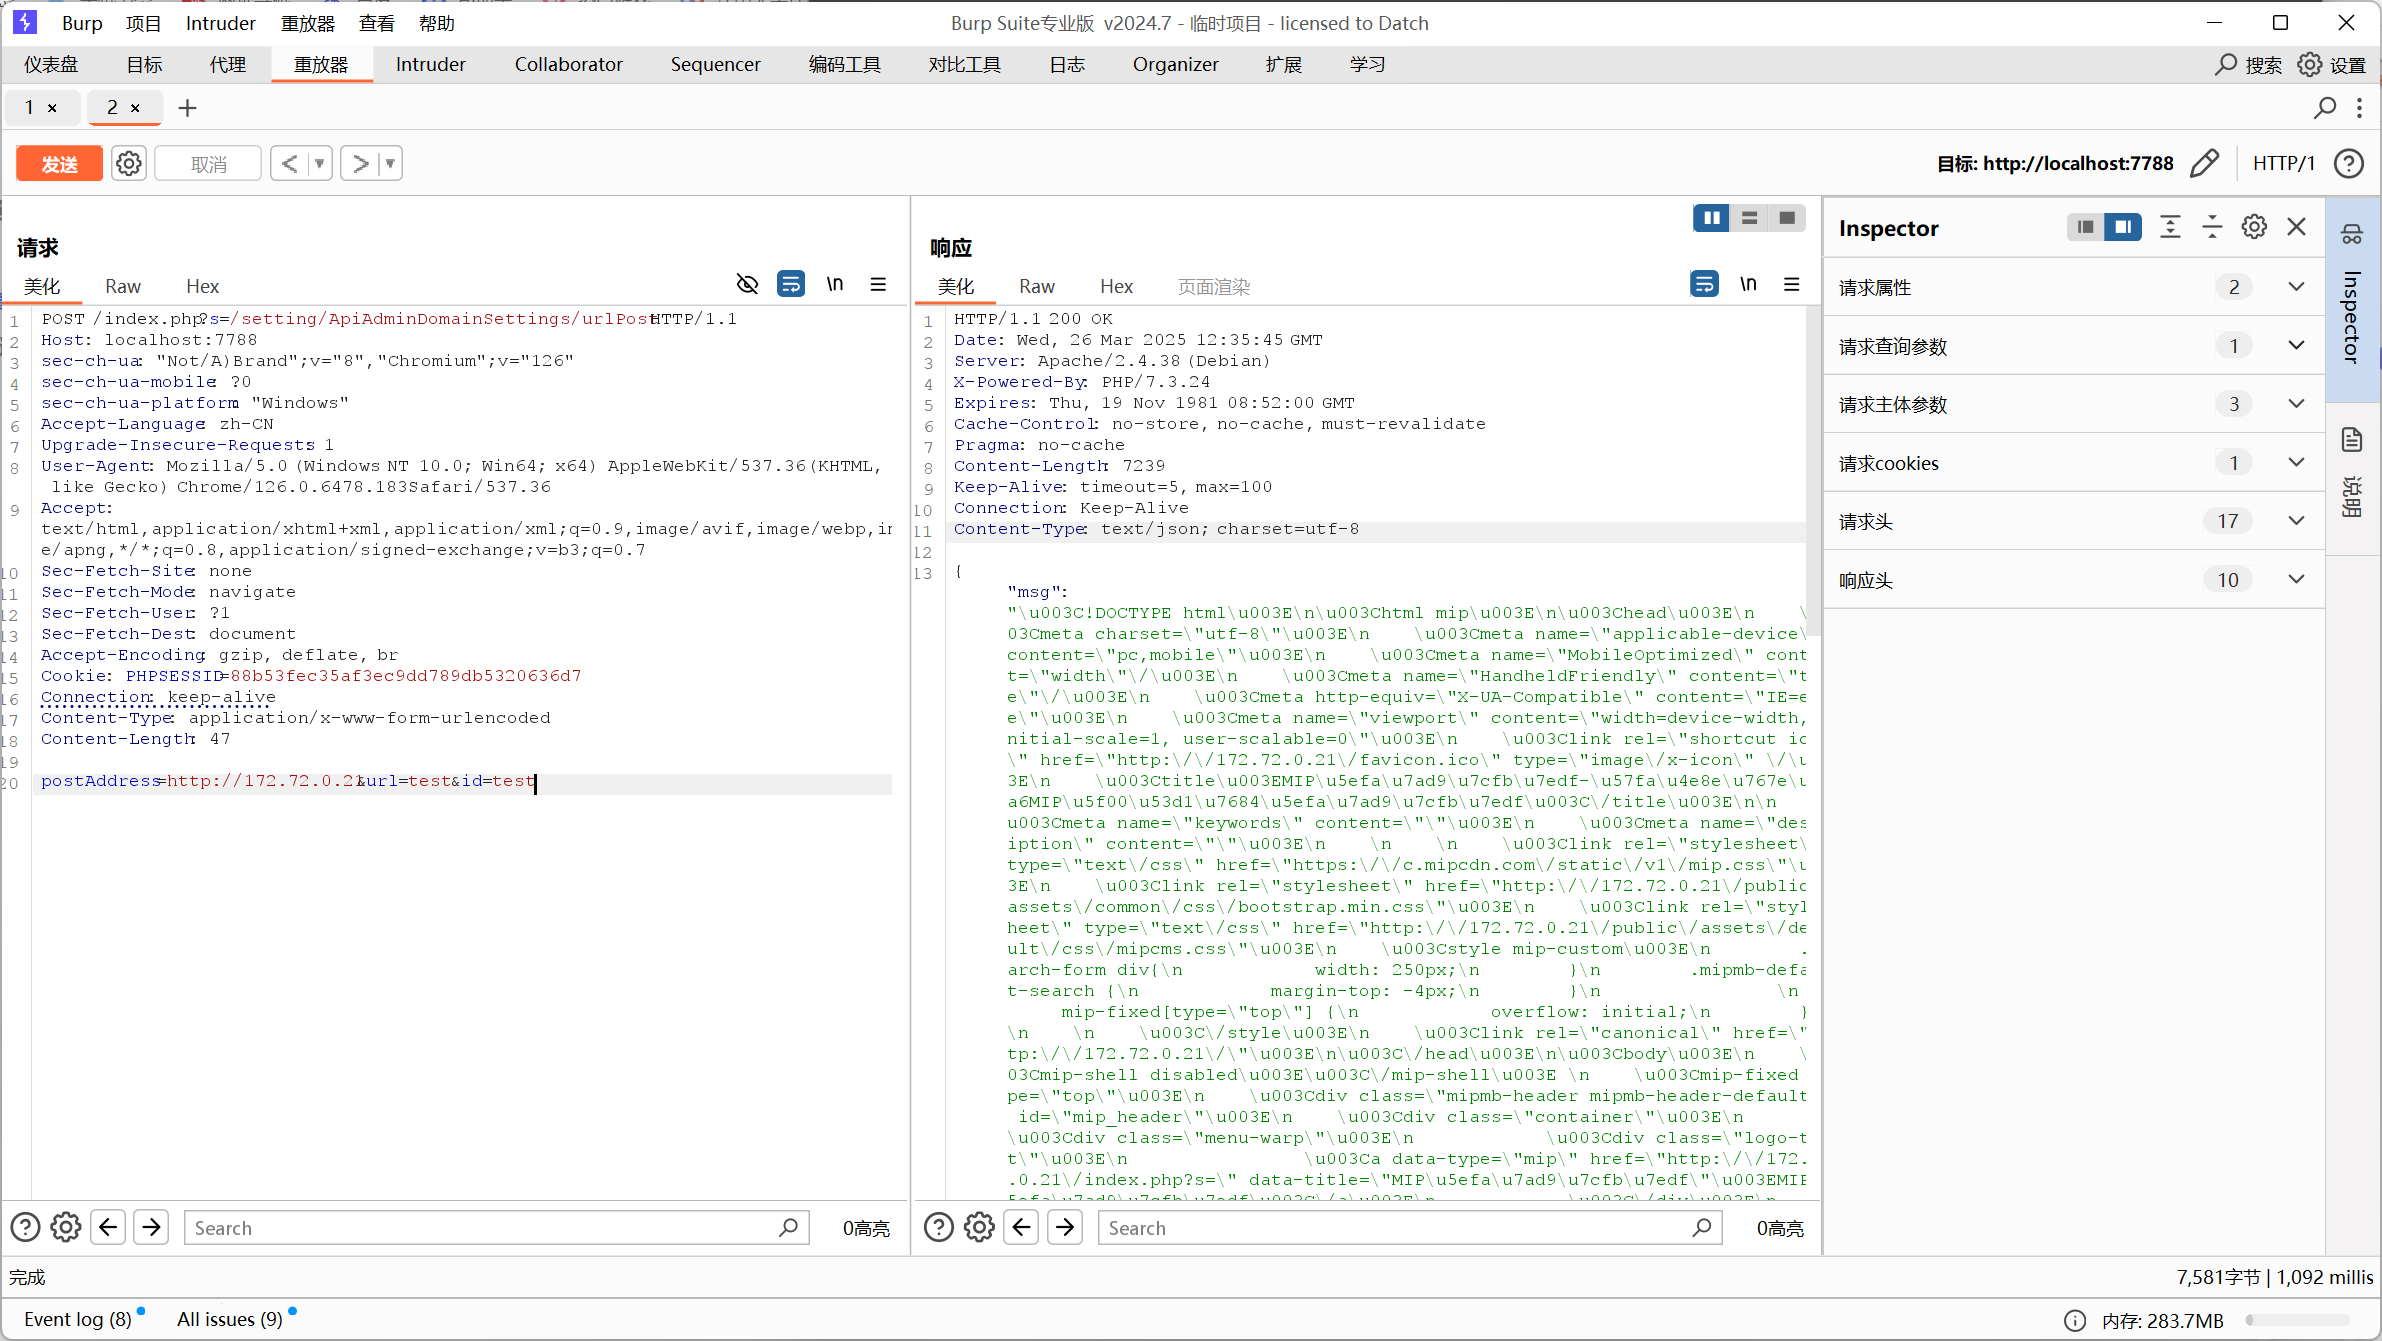Click the expand-all sections icon in Inspector
Image resolution: width=2382 pixels, height=1341 pixels.
coord(2170,227)
